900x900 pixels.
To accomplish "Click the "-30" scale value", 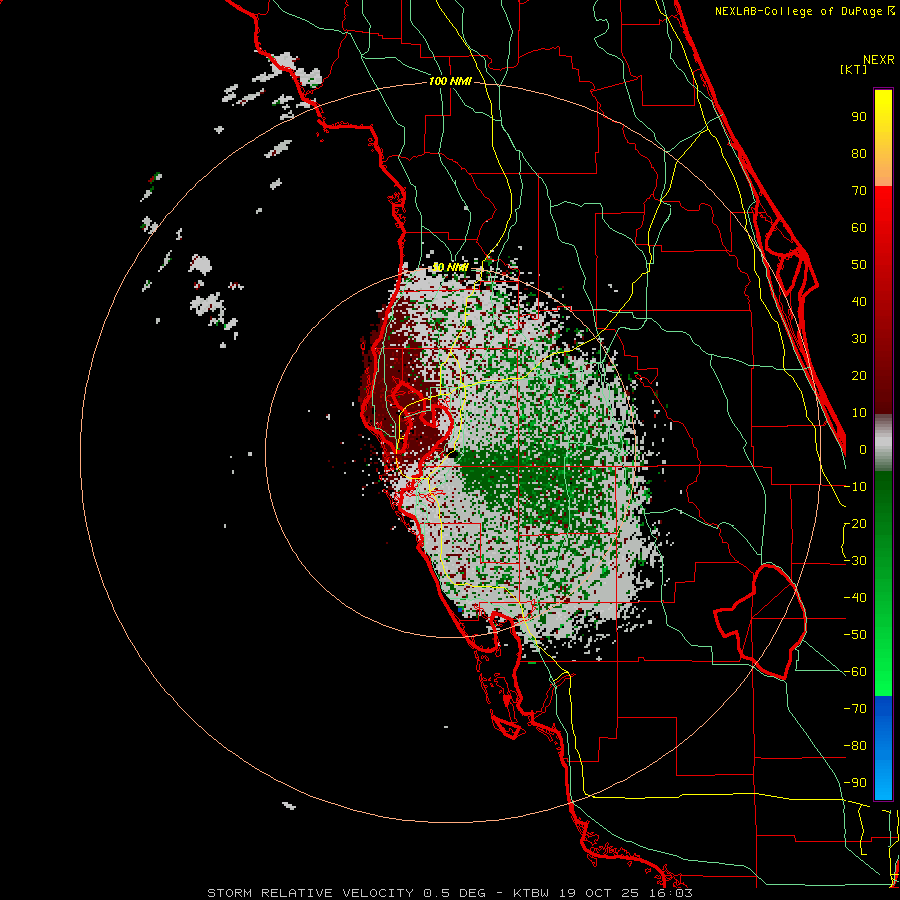I will coord(855,561).
